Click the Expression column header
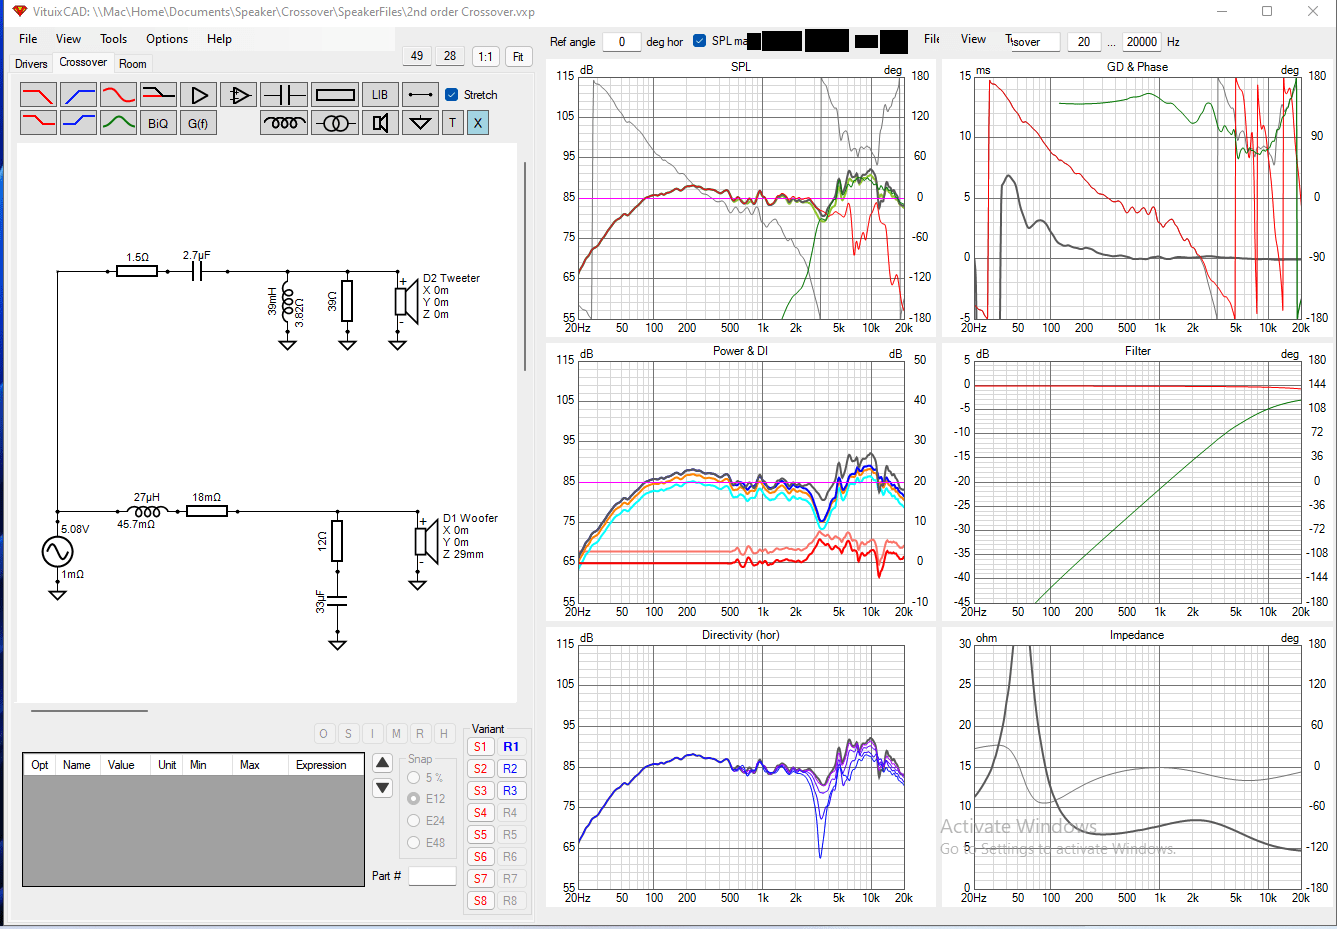 tap(321, 765)
